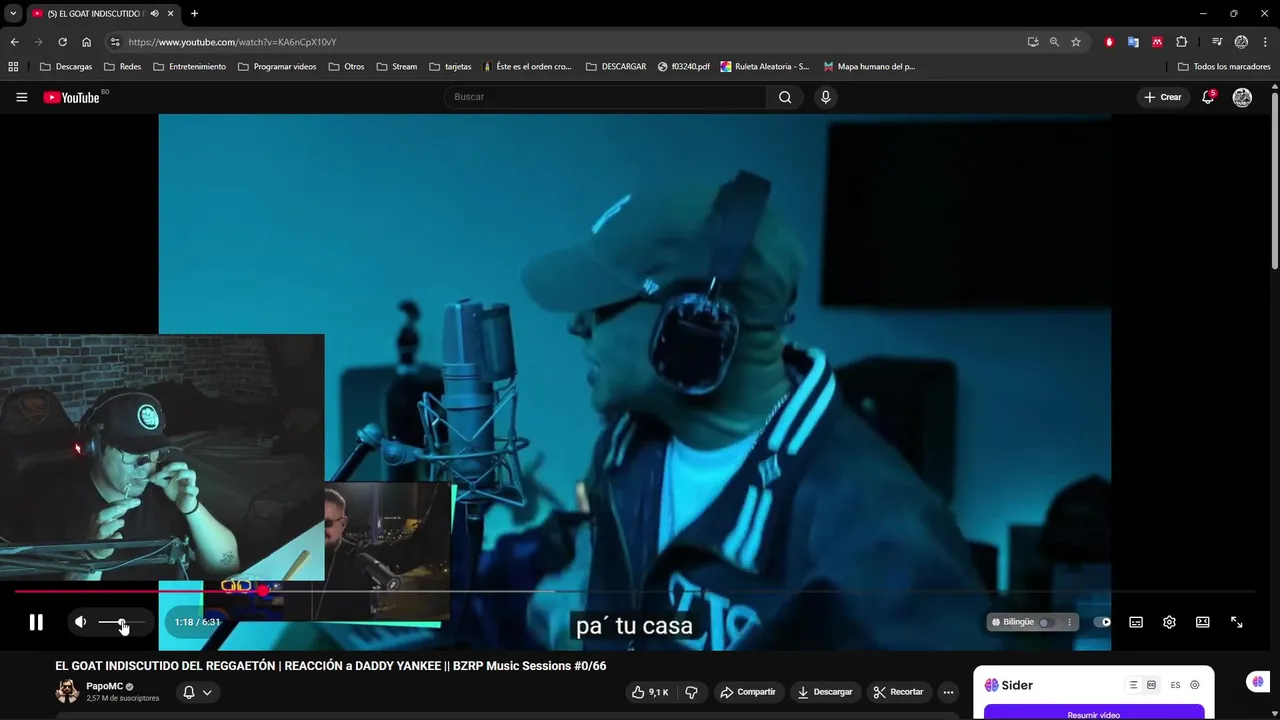The height and width of the screenshot is (720, 1280).
Task: Open more actions three-dot menu
Action: [x=948, y=692]
